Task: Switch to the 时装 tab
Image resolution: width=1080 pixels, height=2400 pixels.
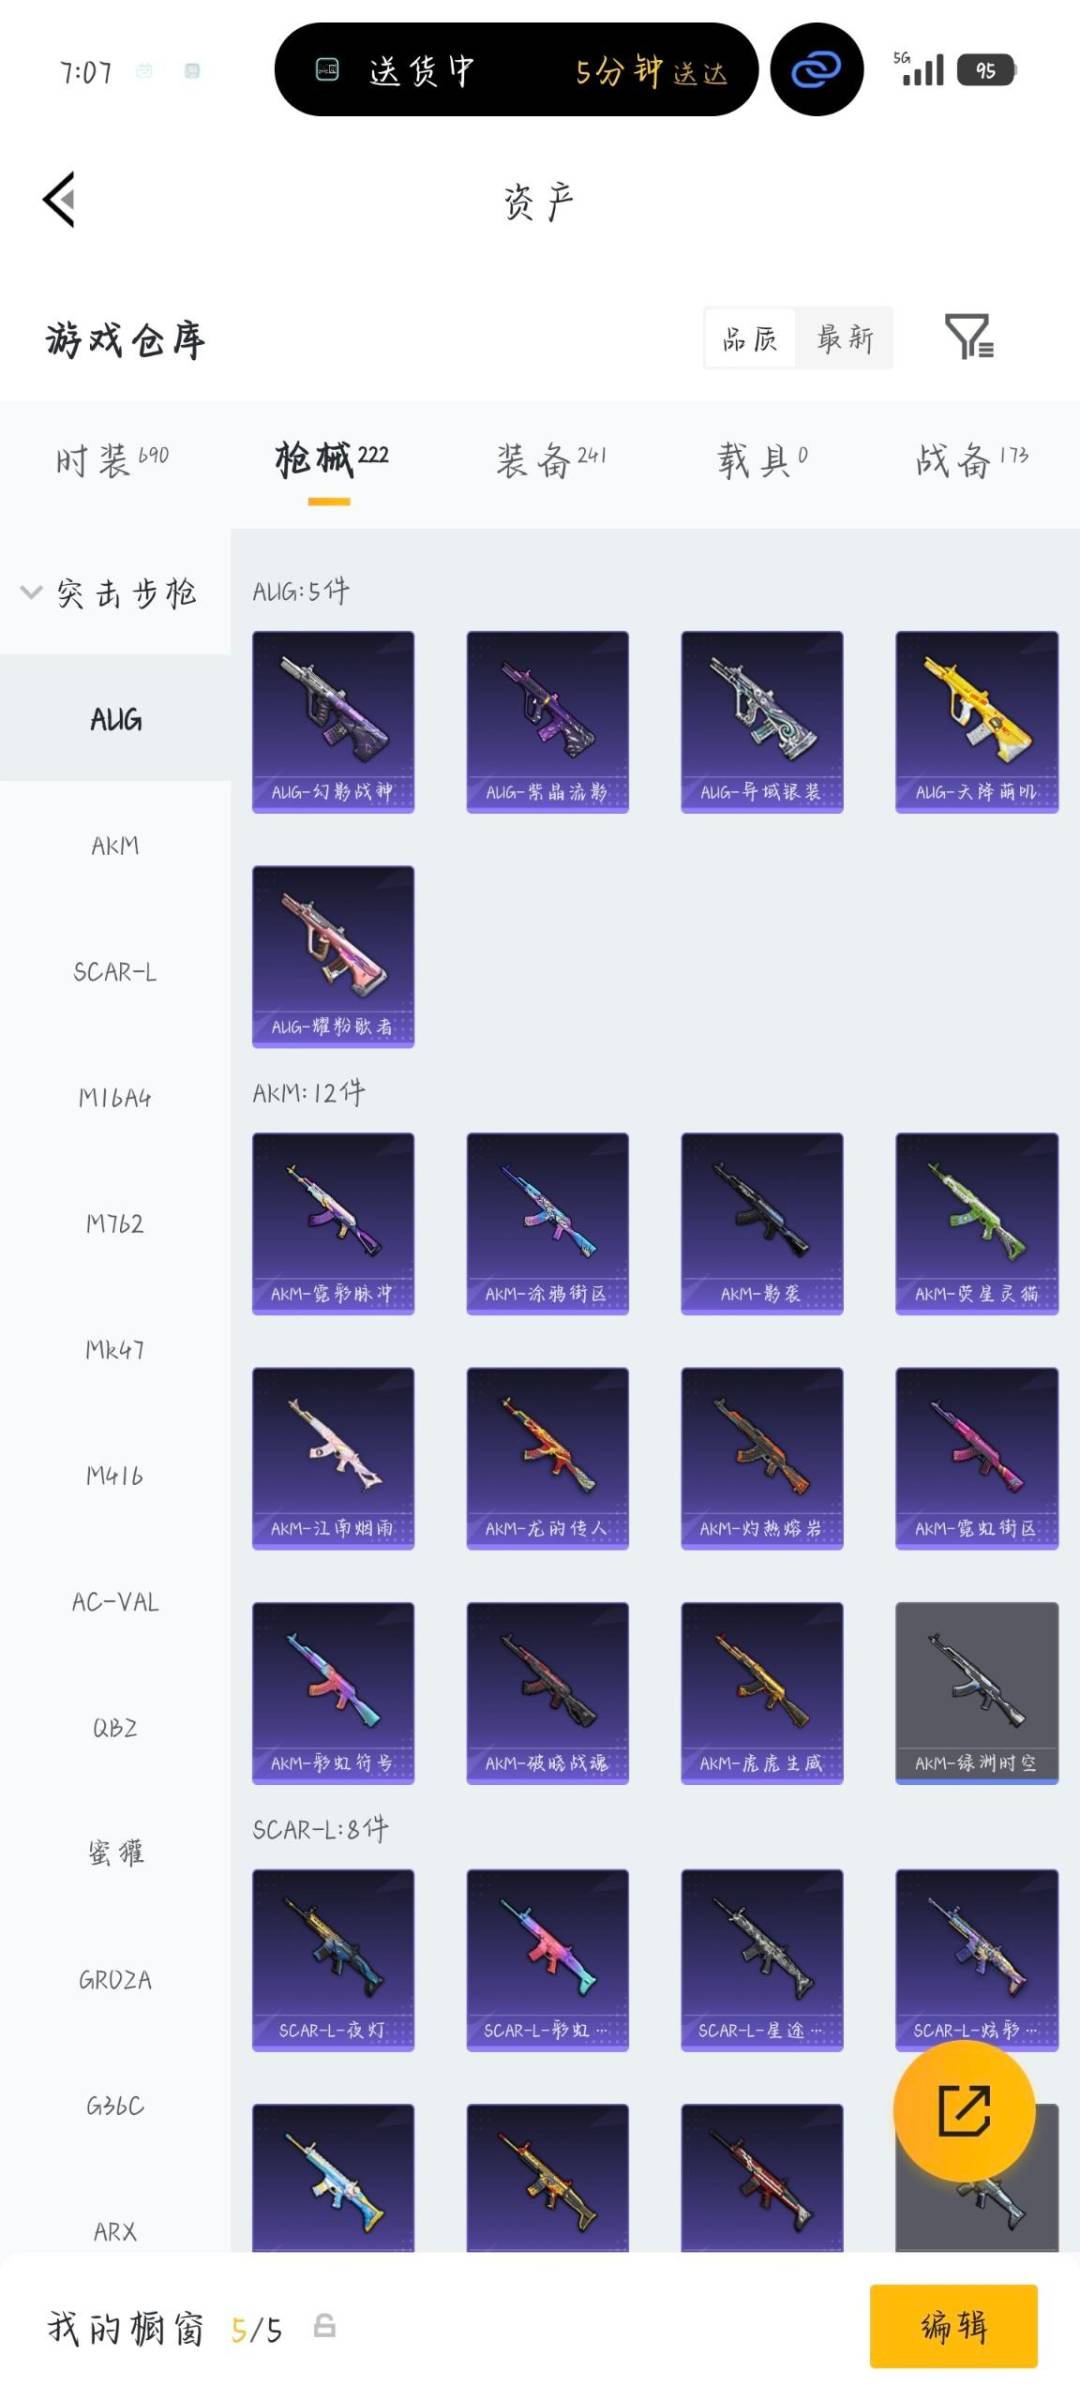Action: coord(112,460)
